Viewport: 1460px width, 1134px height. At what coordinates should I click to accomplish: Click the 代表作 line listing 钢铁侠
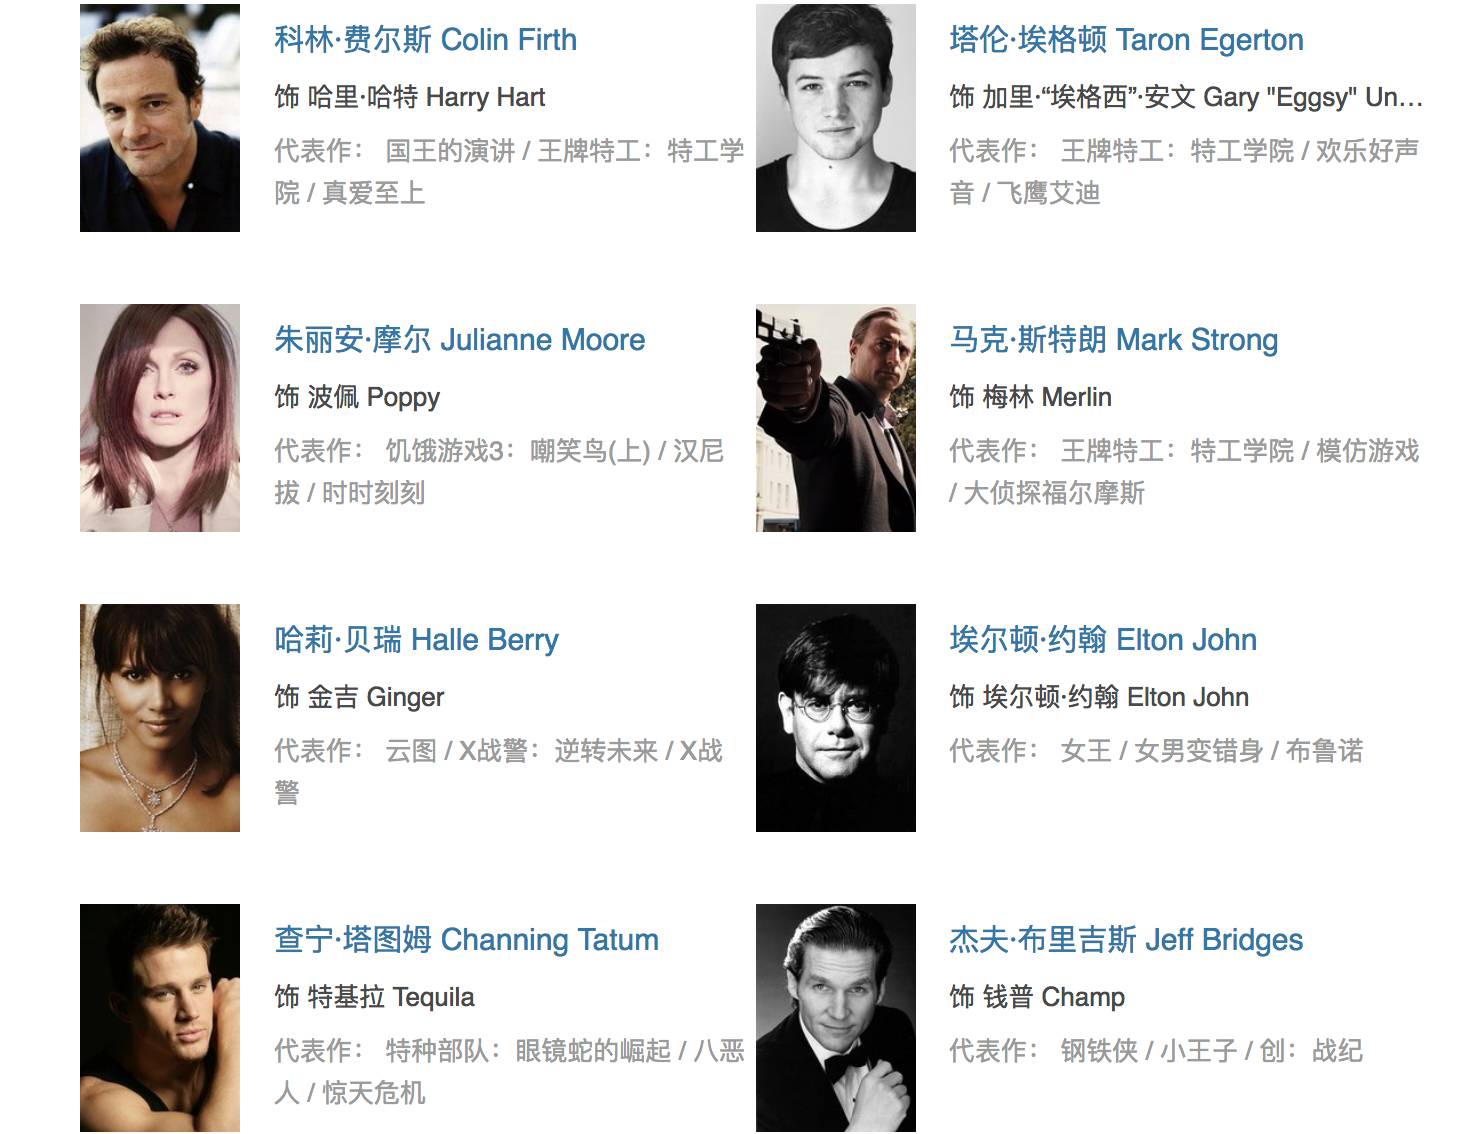(x=1155, y=1051)
